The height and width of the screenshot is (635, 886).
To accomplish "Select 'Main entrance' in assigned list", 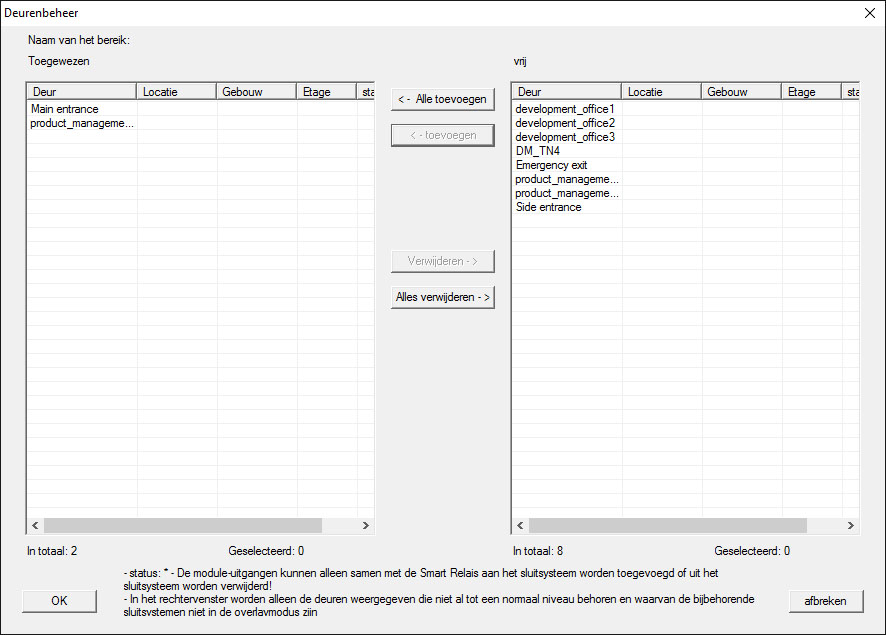I will 65,109.
